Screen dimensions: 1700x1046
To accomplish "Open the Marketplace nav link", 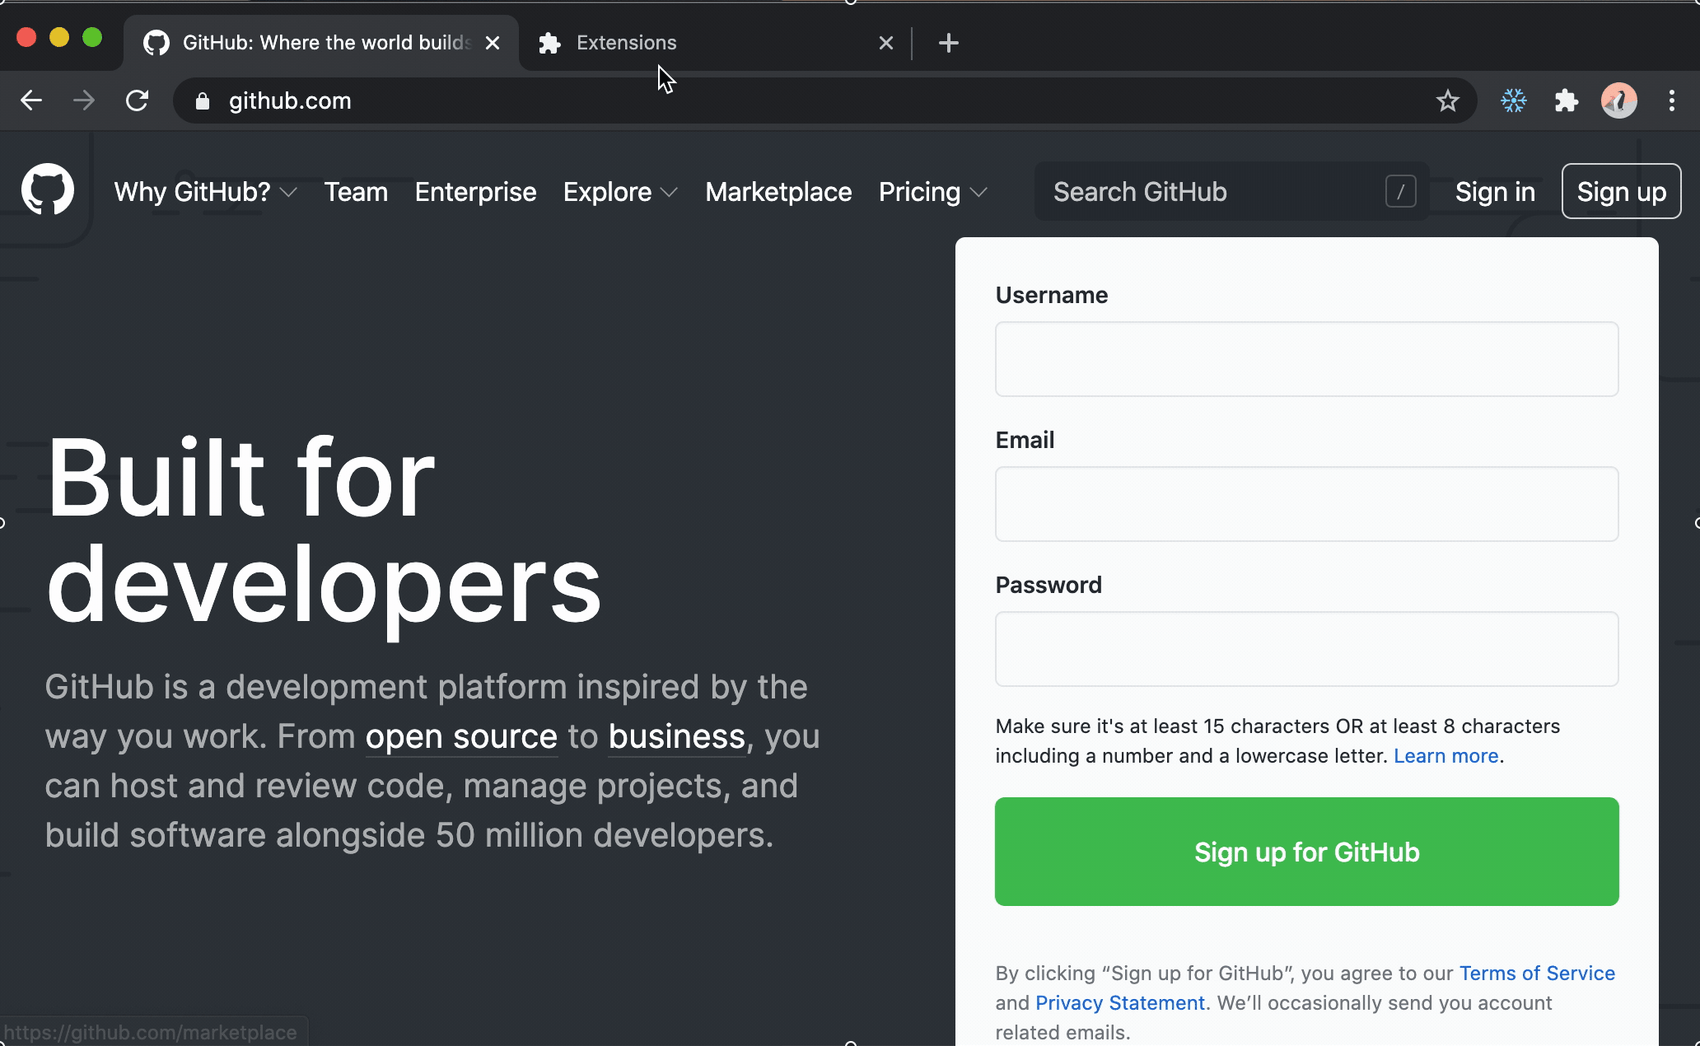I will point(779,192).
